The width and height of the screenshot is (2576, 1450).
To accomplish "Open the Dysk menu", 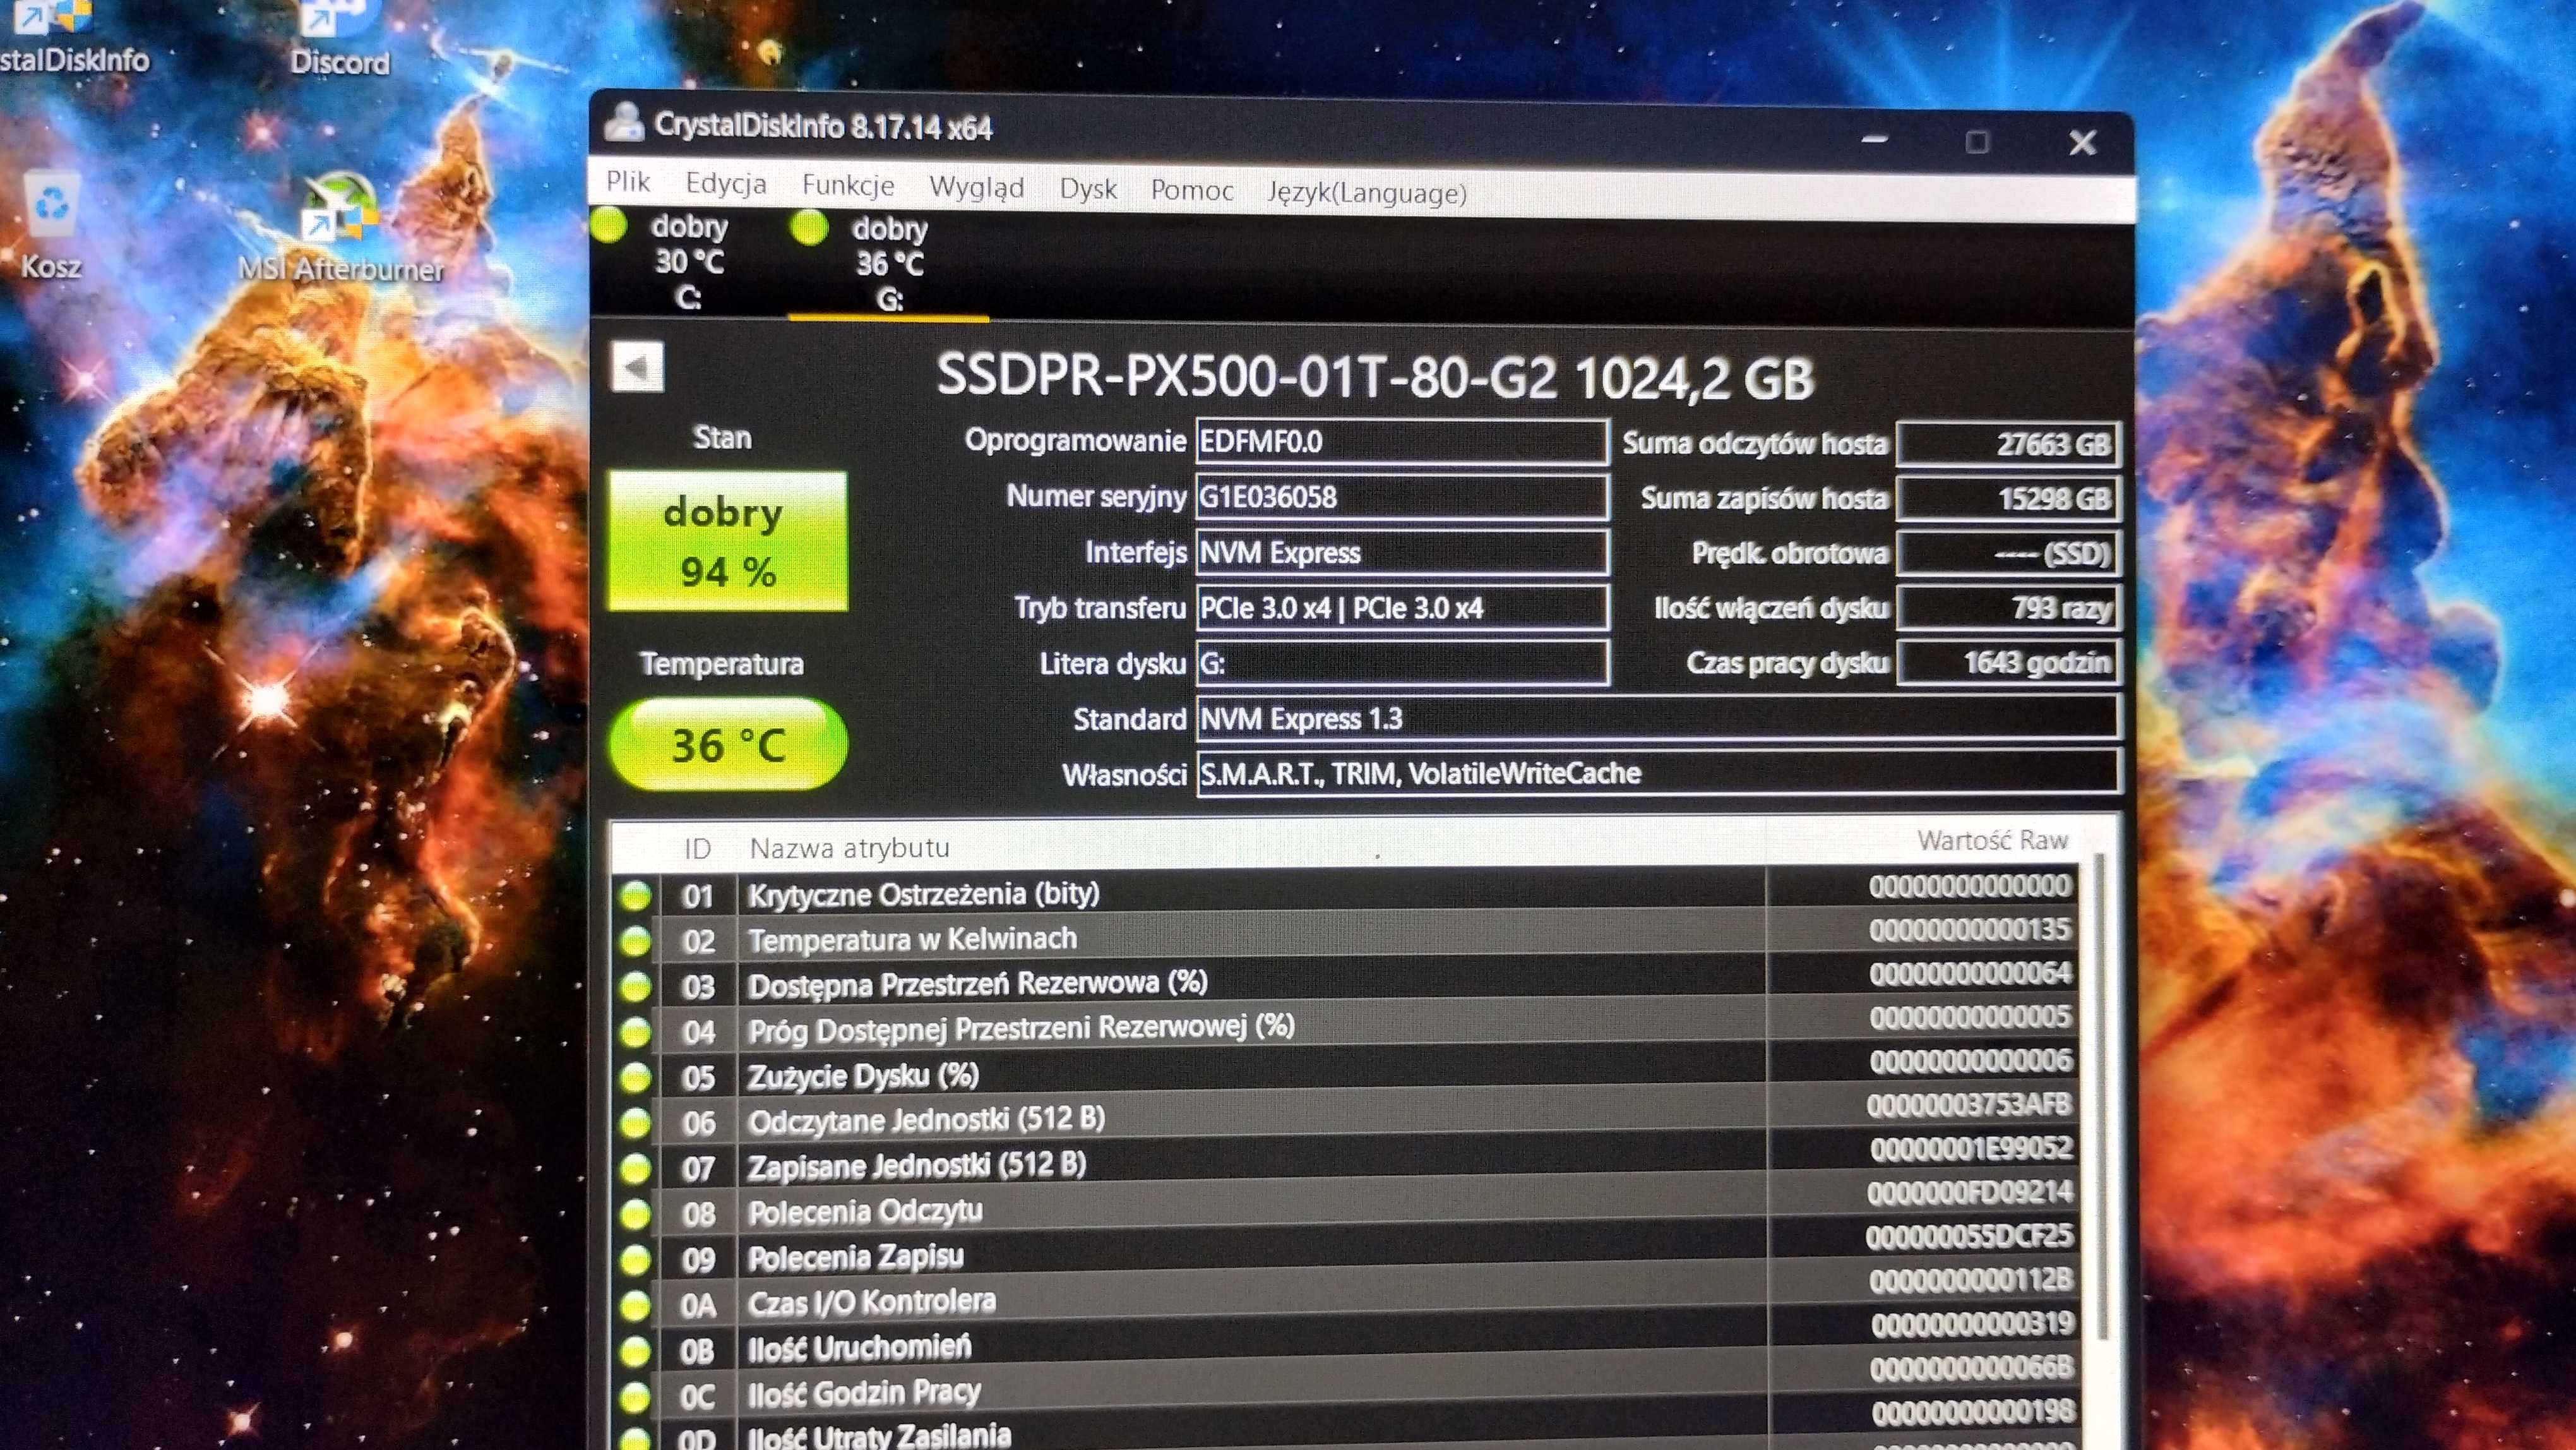I will pyautogui.click(x=1088, y=189).
